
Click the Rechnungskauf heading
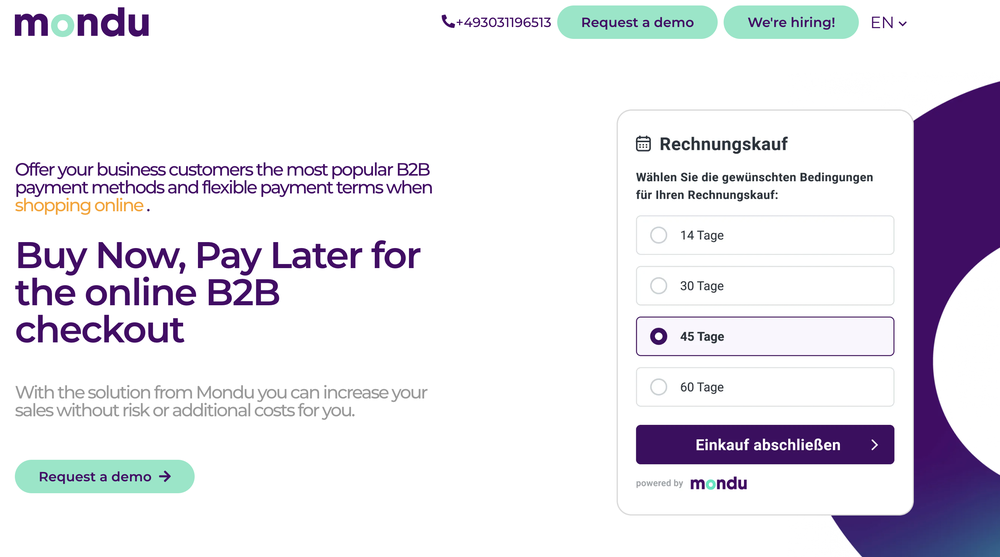[x=723, y=144]
